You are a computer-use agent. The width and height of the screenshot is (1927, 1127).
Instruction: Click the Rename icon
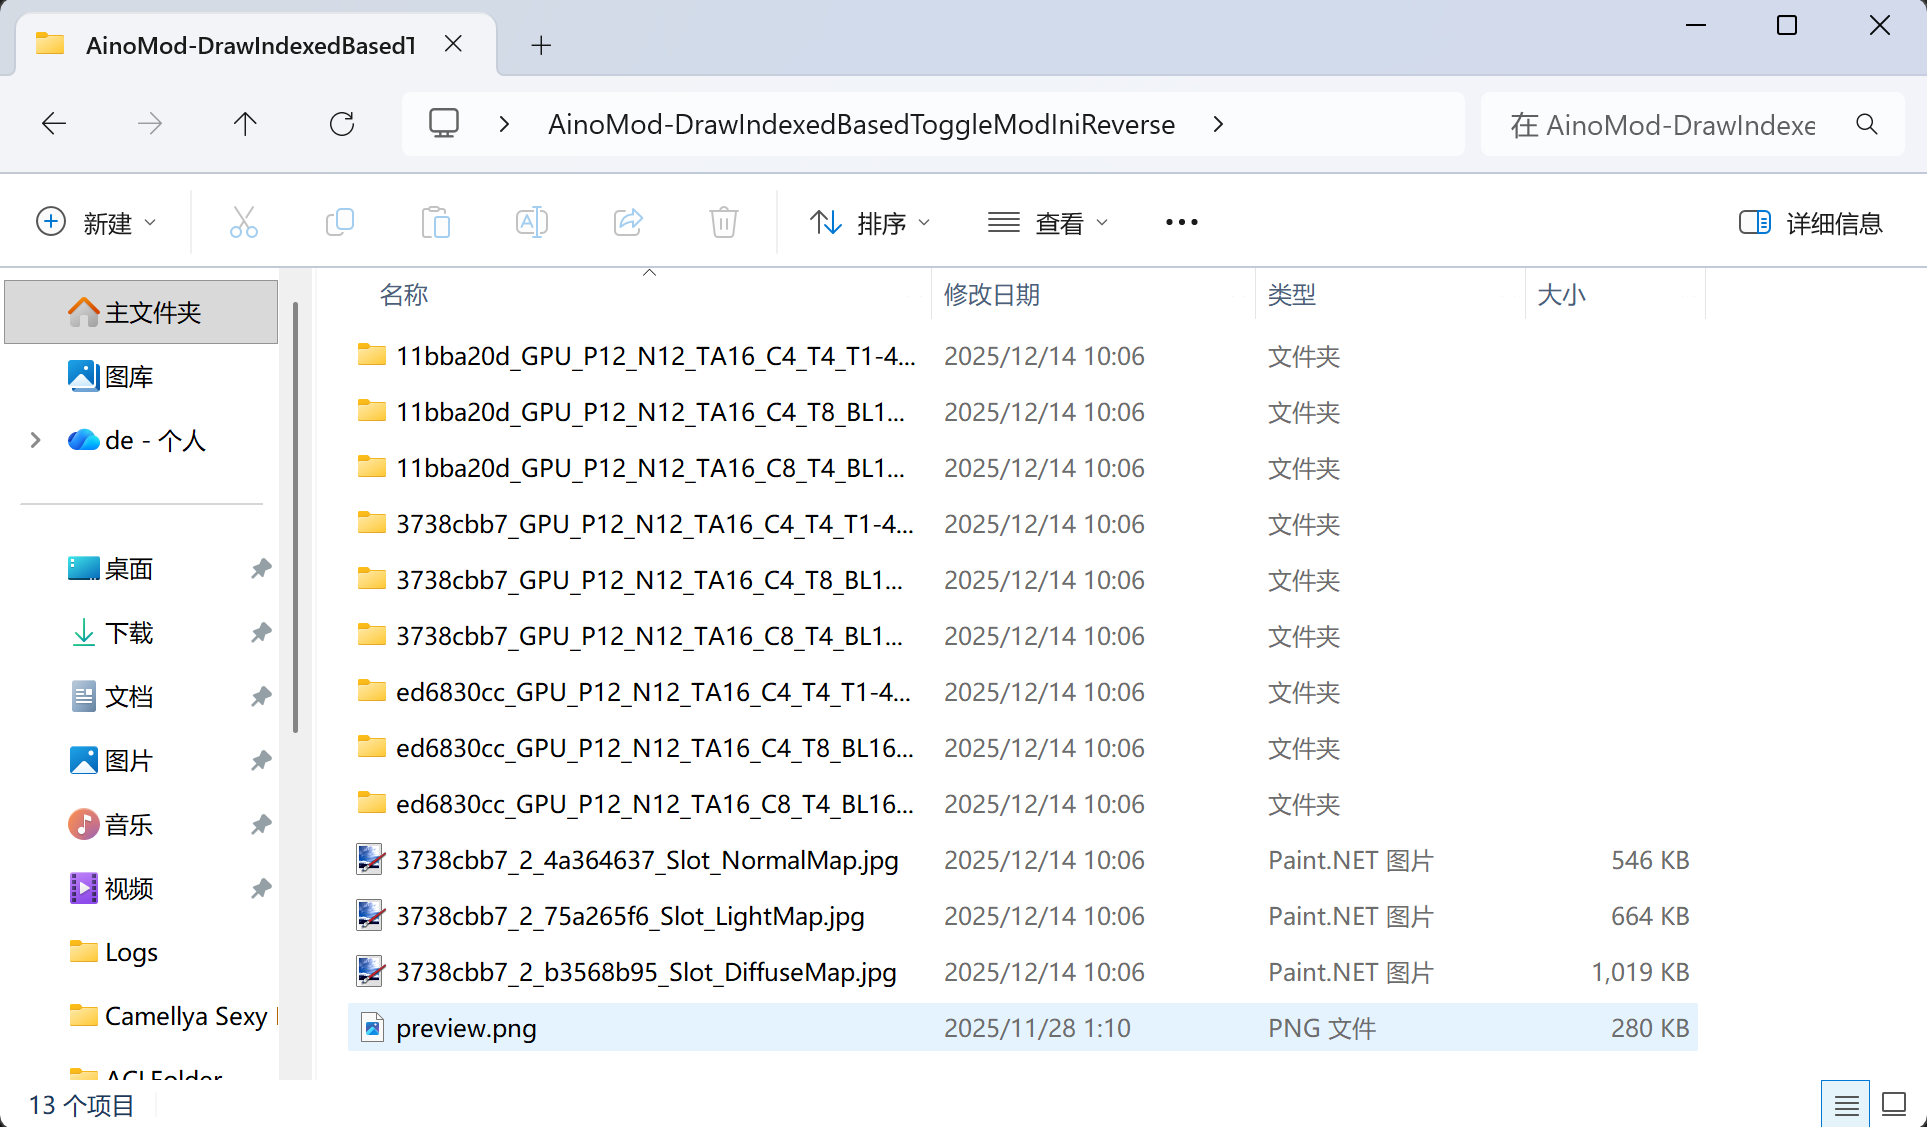[x=531, y=222]
